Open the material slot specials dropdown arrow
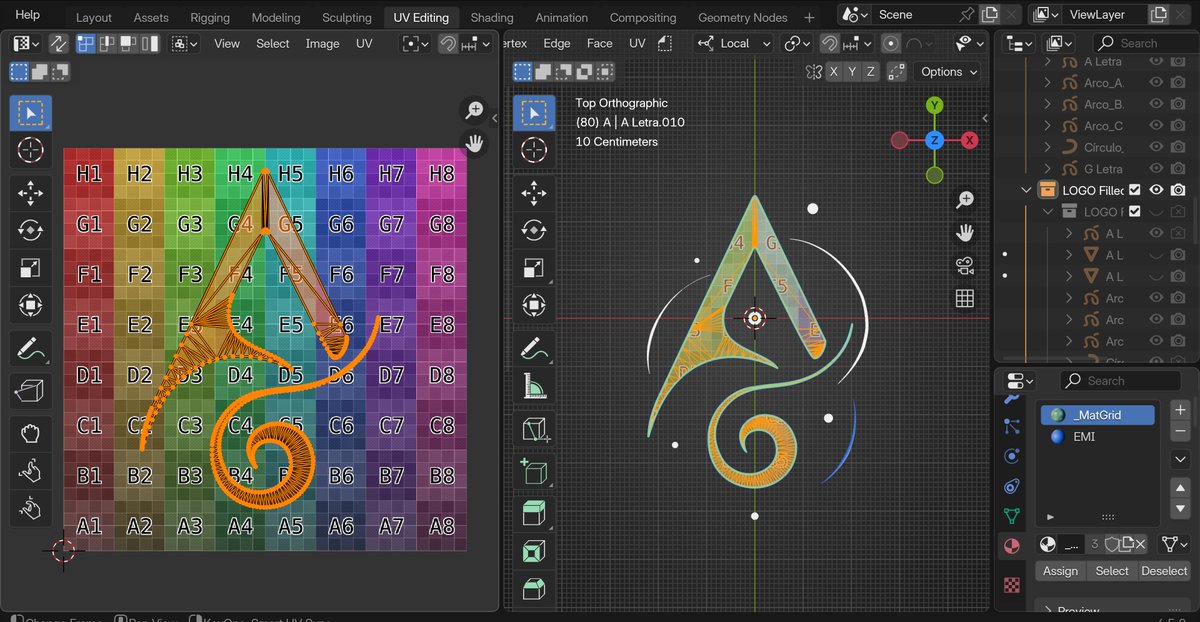The width and height of the screenshot is (1200, 622). (x=1180, y=459)
